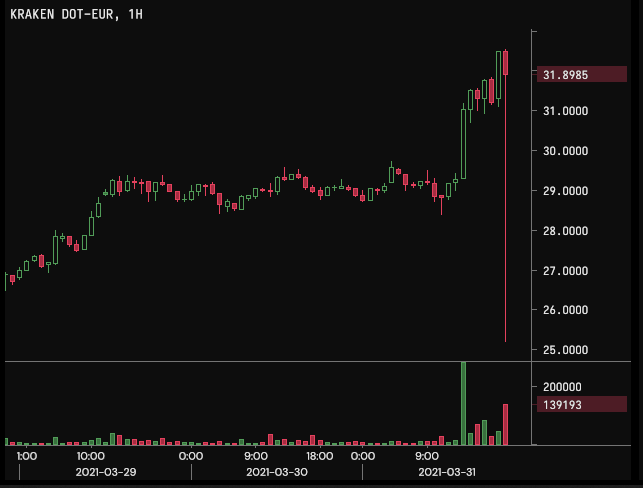Image resolution: width=643 pixels, height=488 pixels.
Task: Click the 25.0000 price axis label
Action: (x=565, y=350)
